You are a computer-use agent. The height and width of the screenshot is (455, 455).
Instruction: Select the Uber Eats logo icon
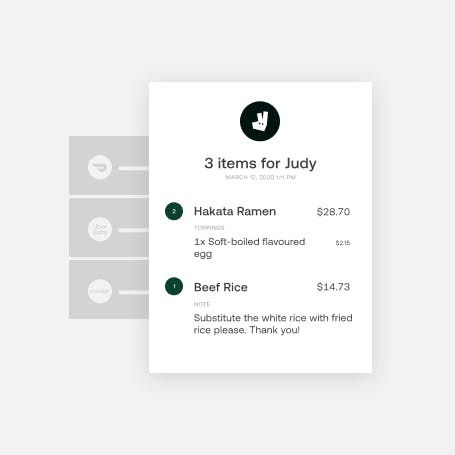100,229
